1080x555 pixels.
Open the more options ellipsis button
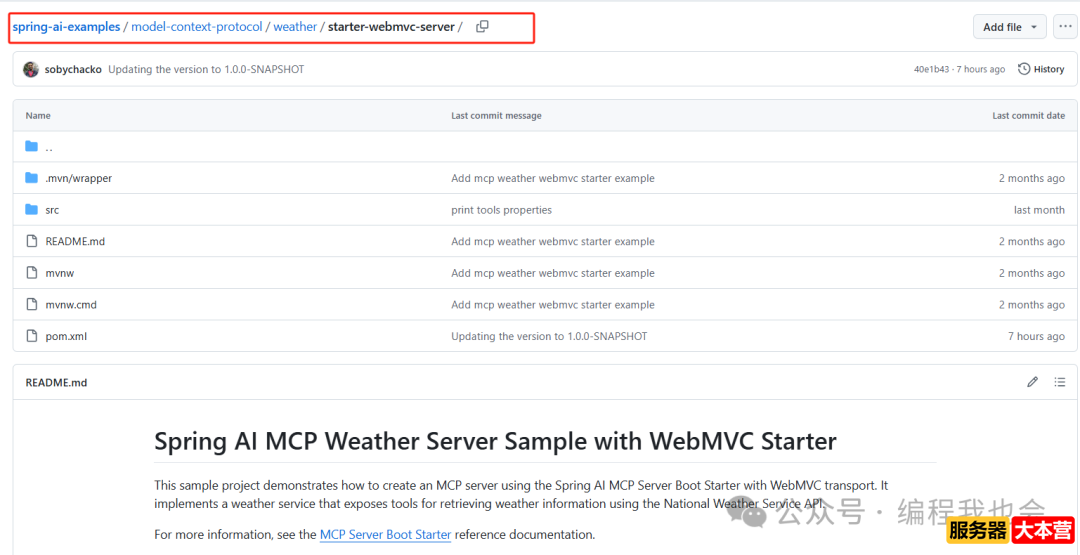[x=1064, y=27]
